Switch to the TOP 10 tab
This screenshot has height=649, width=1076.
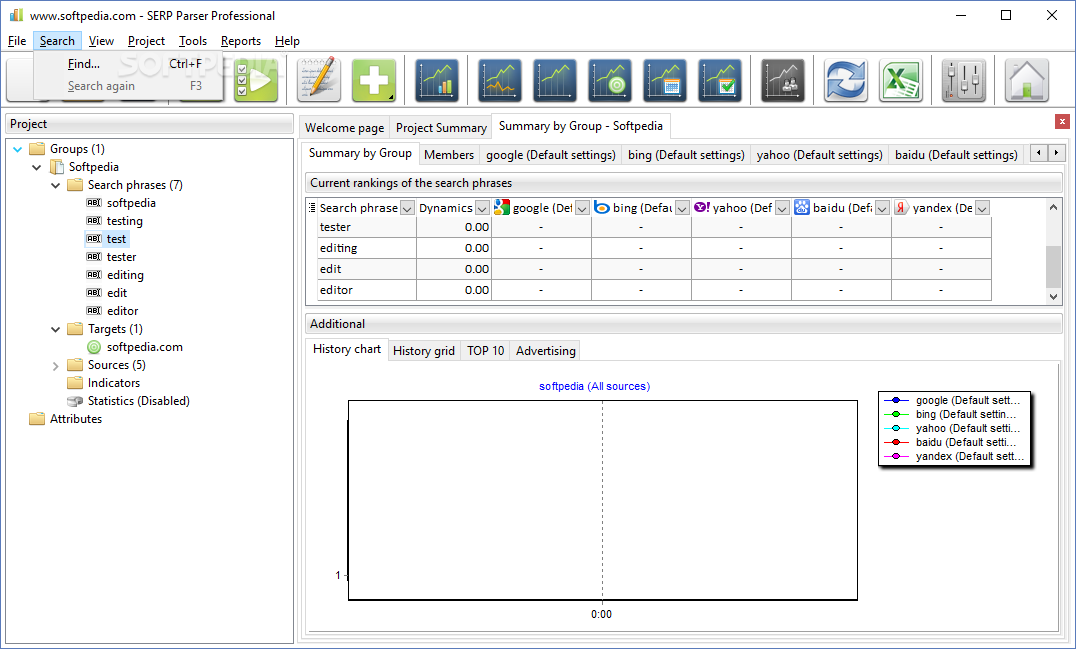coord(486,351)
